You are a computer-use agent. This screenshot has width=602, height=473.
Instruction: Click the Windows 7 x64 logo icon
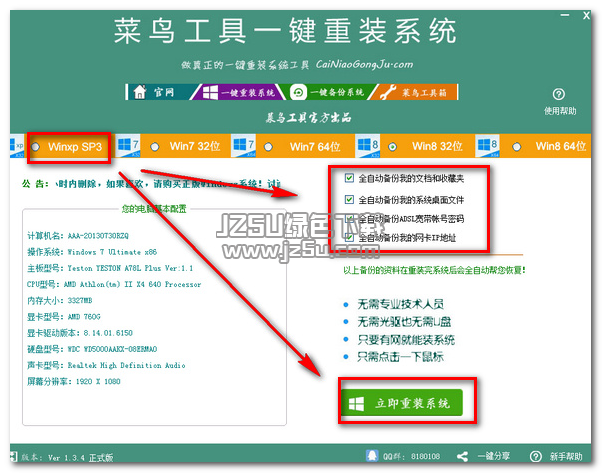click(x=243, y=146)
